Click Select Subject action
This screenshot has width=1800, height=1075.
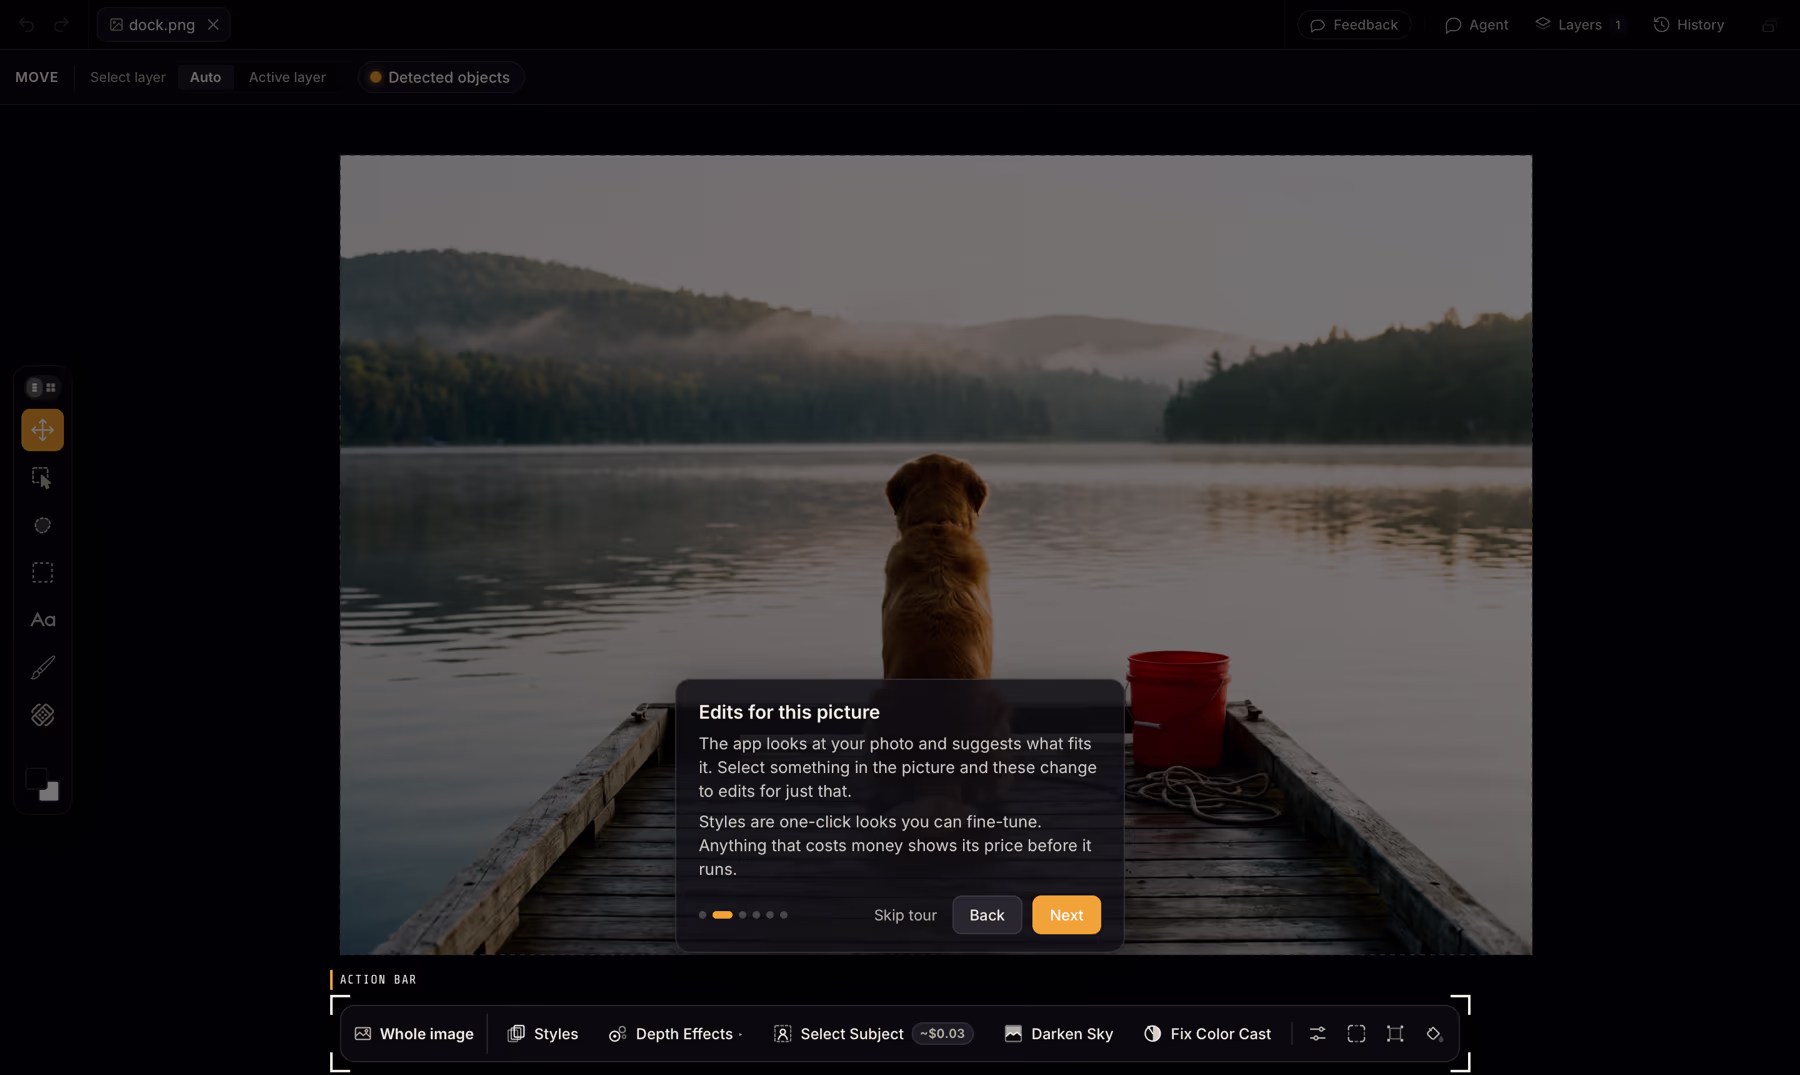pos(873,1034)
